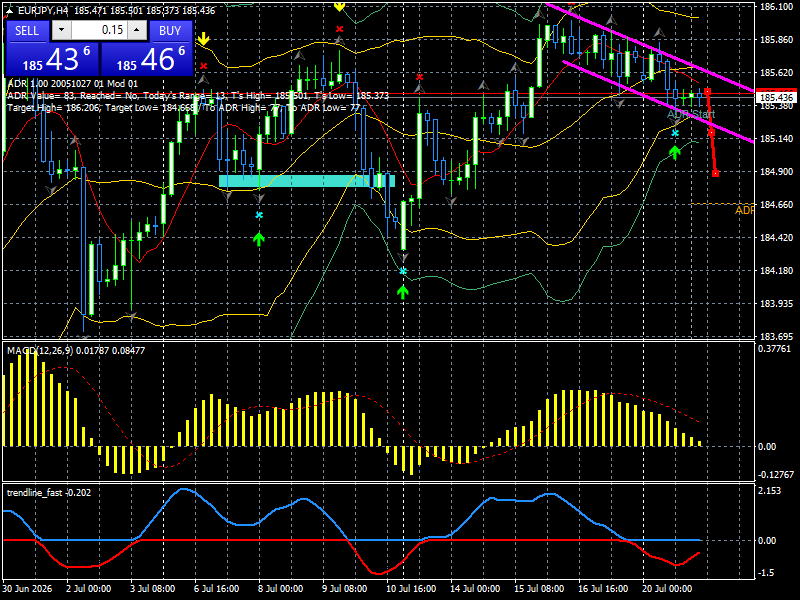Click the 185.46 buy price tile
The width and height of the screenshot is (800, 600).
coord(146,59)
